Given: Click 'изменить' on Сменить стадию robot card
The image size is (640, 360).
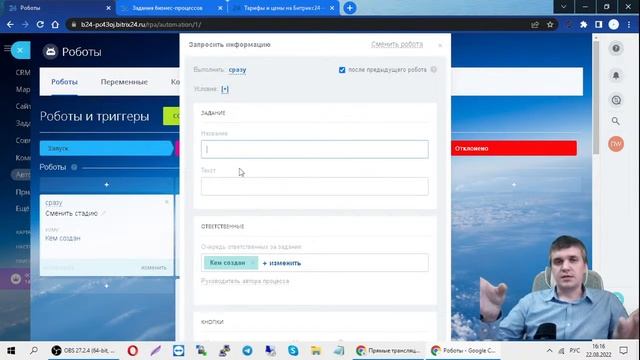Looking at the screenshot, I should [153, 267].
